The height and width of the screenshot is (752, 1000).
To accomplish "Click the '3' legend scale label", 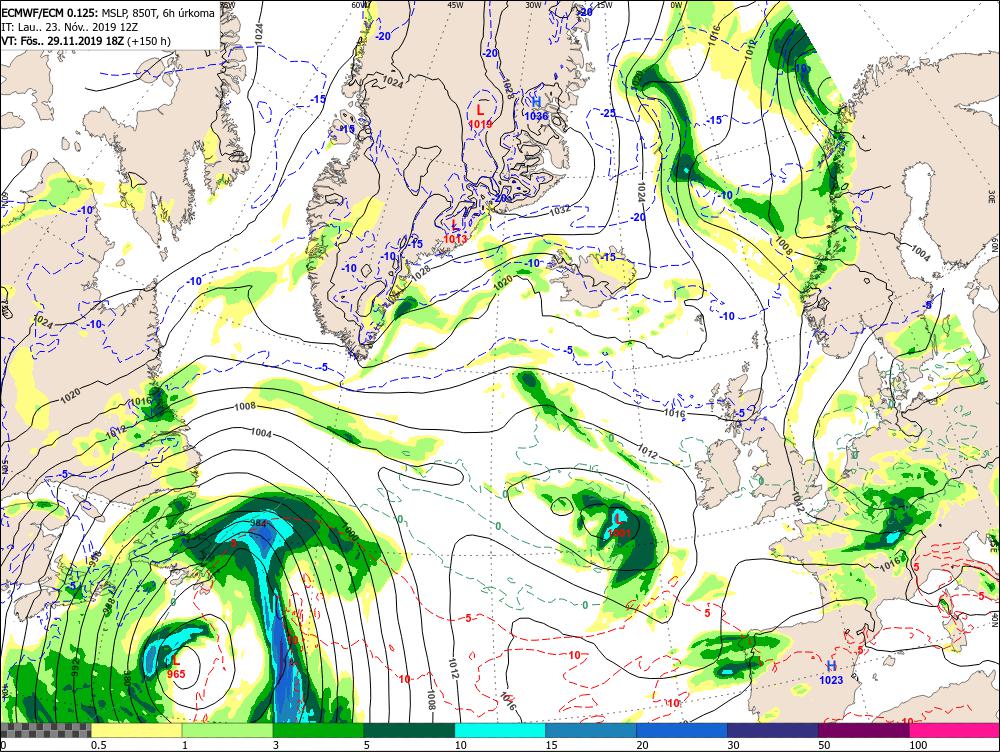I will pos(276,745).
